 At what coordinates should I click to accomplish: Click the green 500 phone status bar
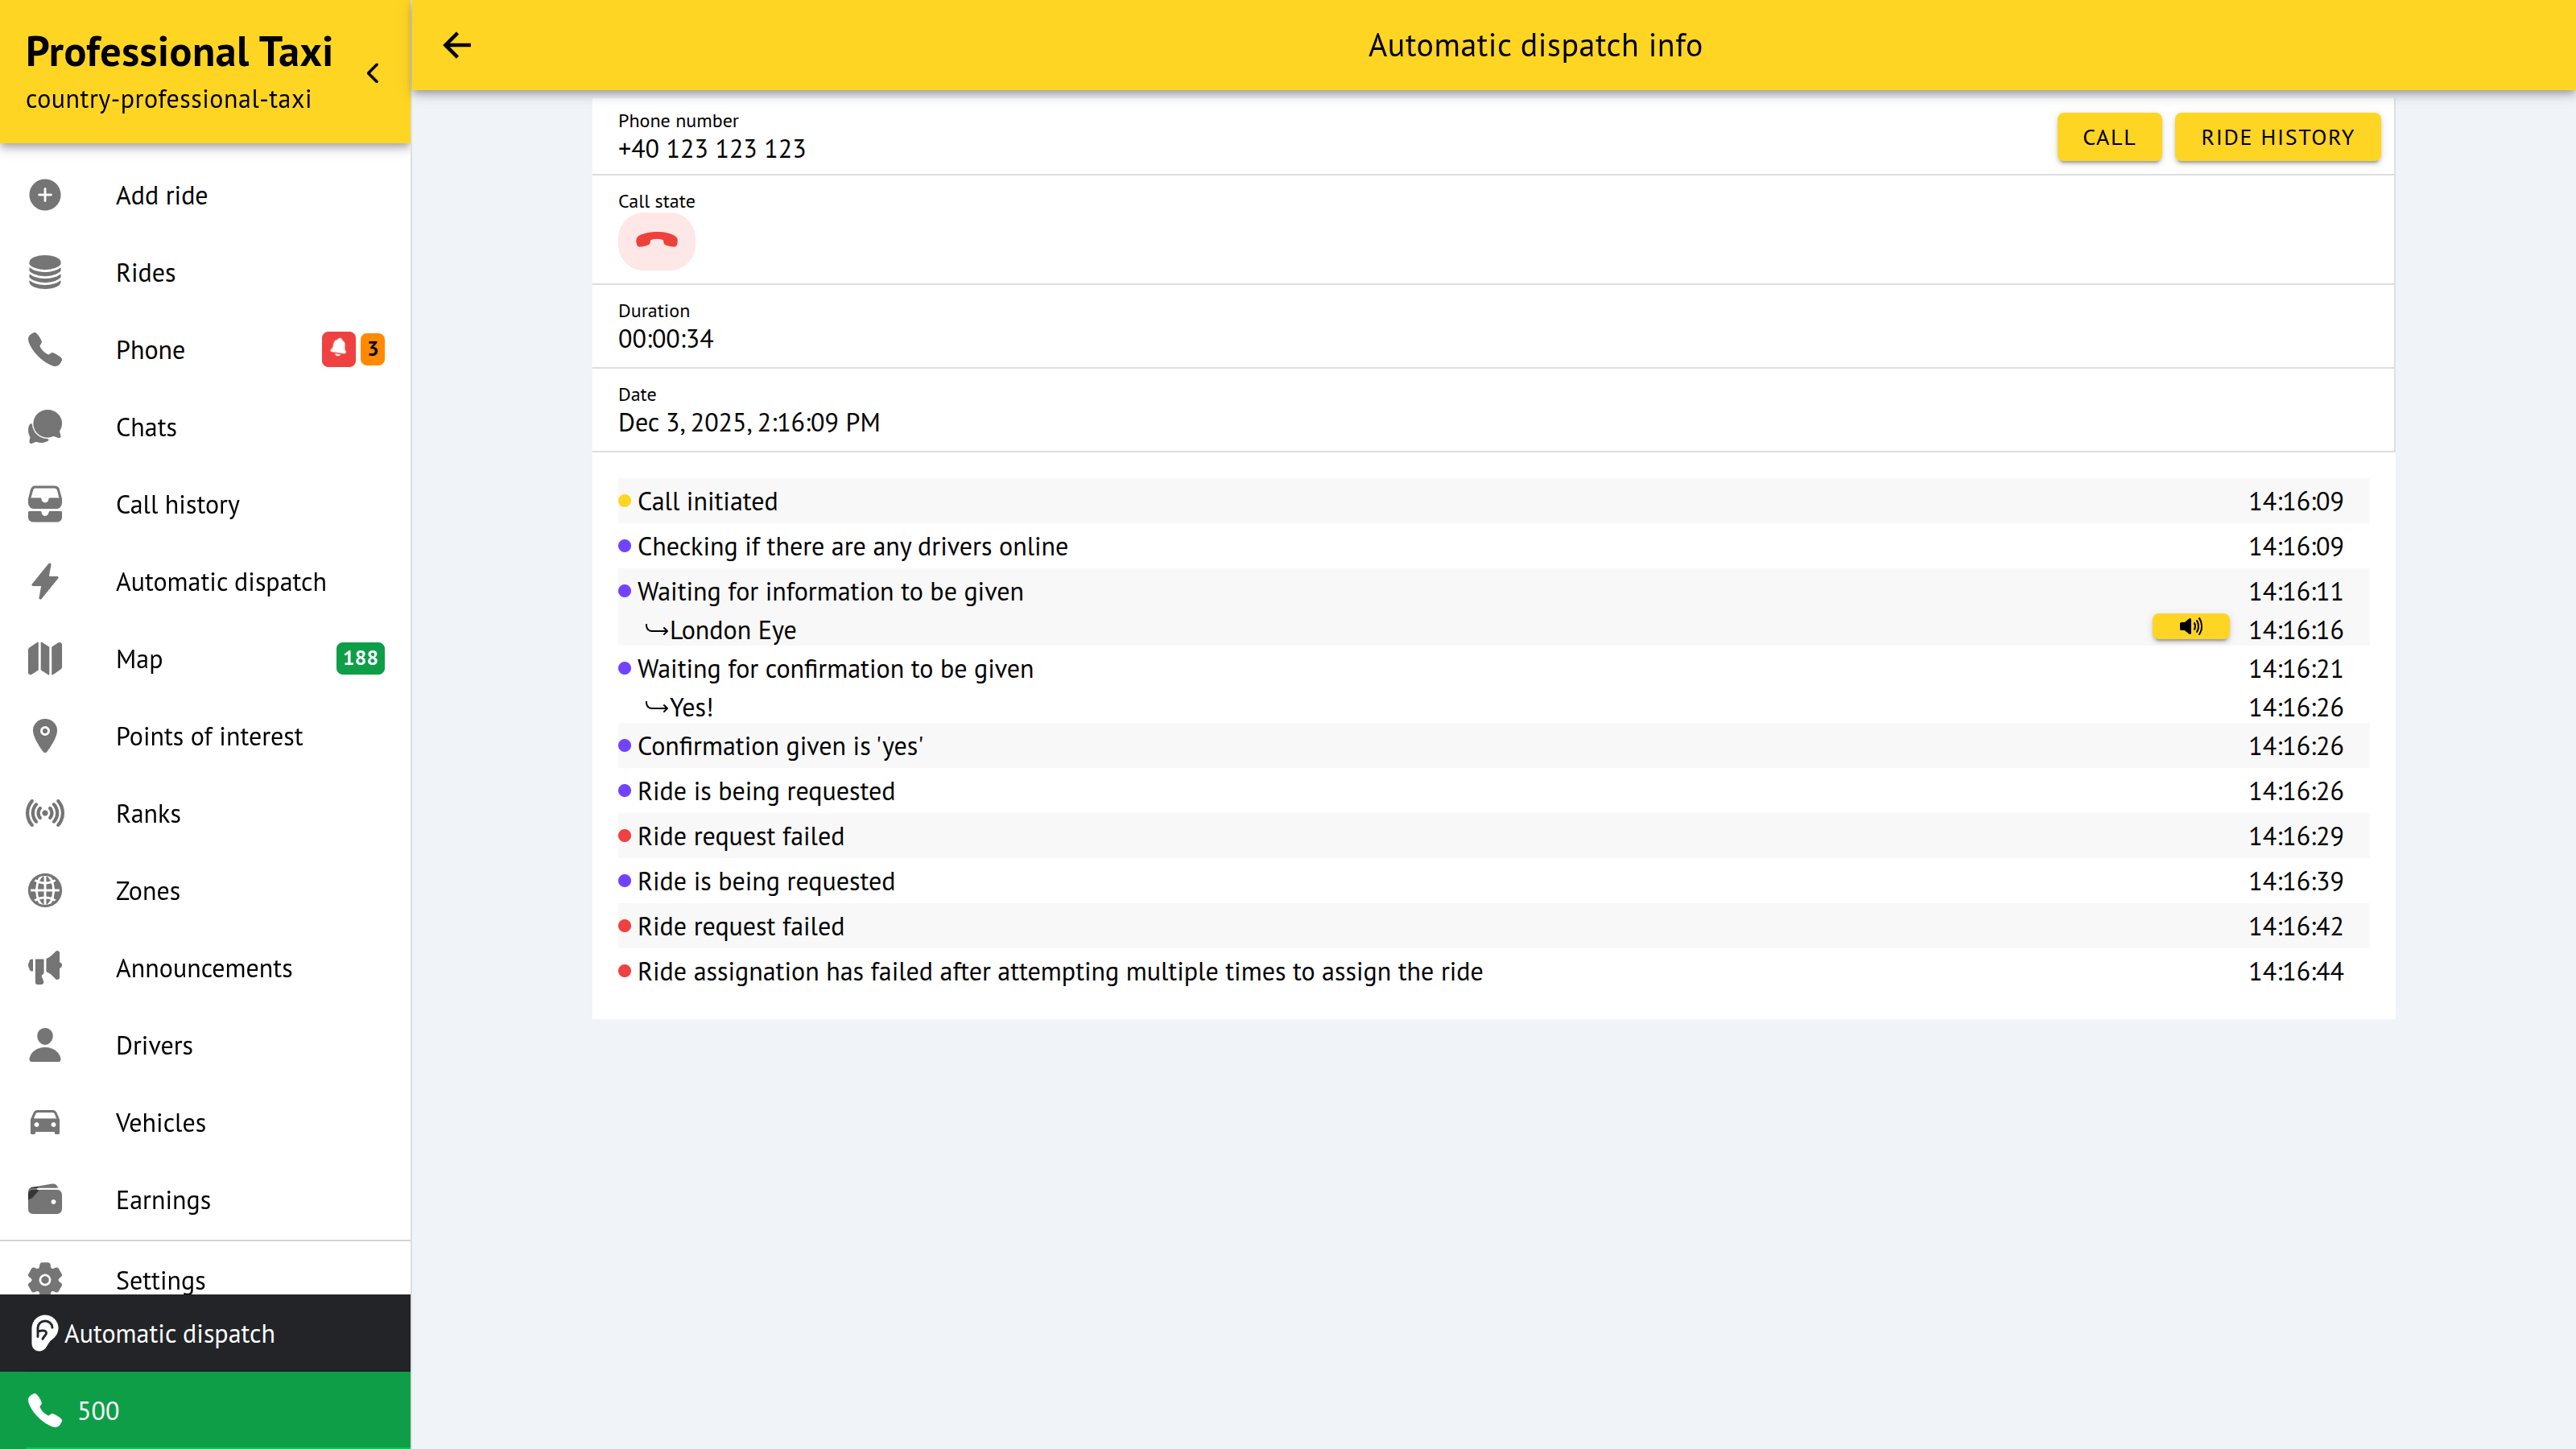pyautogui.click(x=205, y=1410)
